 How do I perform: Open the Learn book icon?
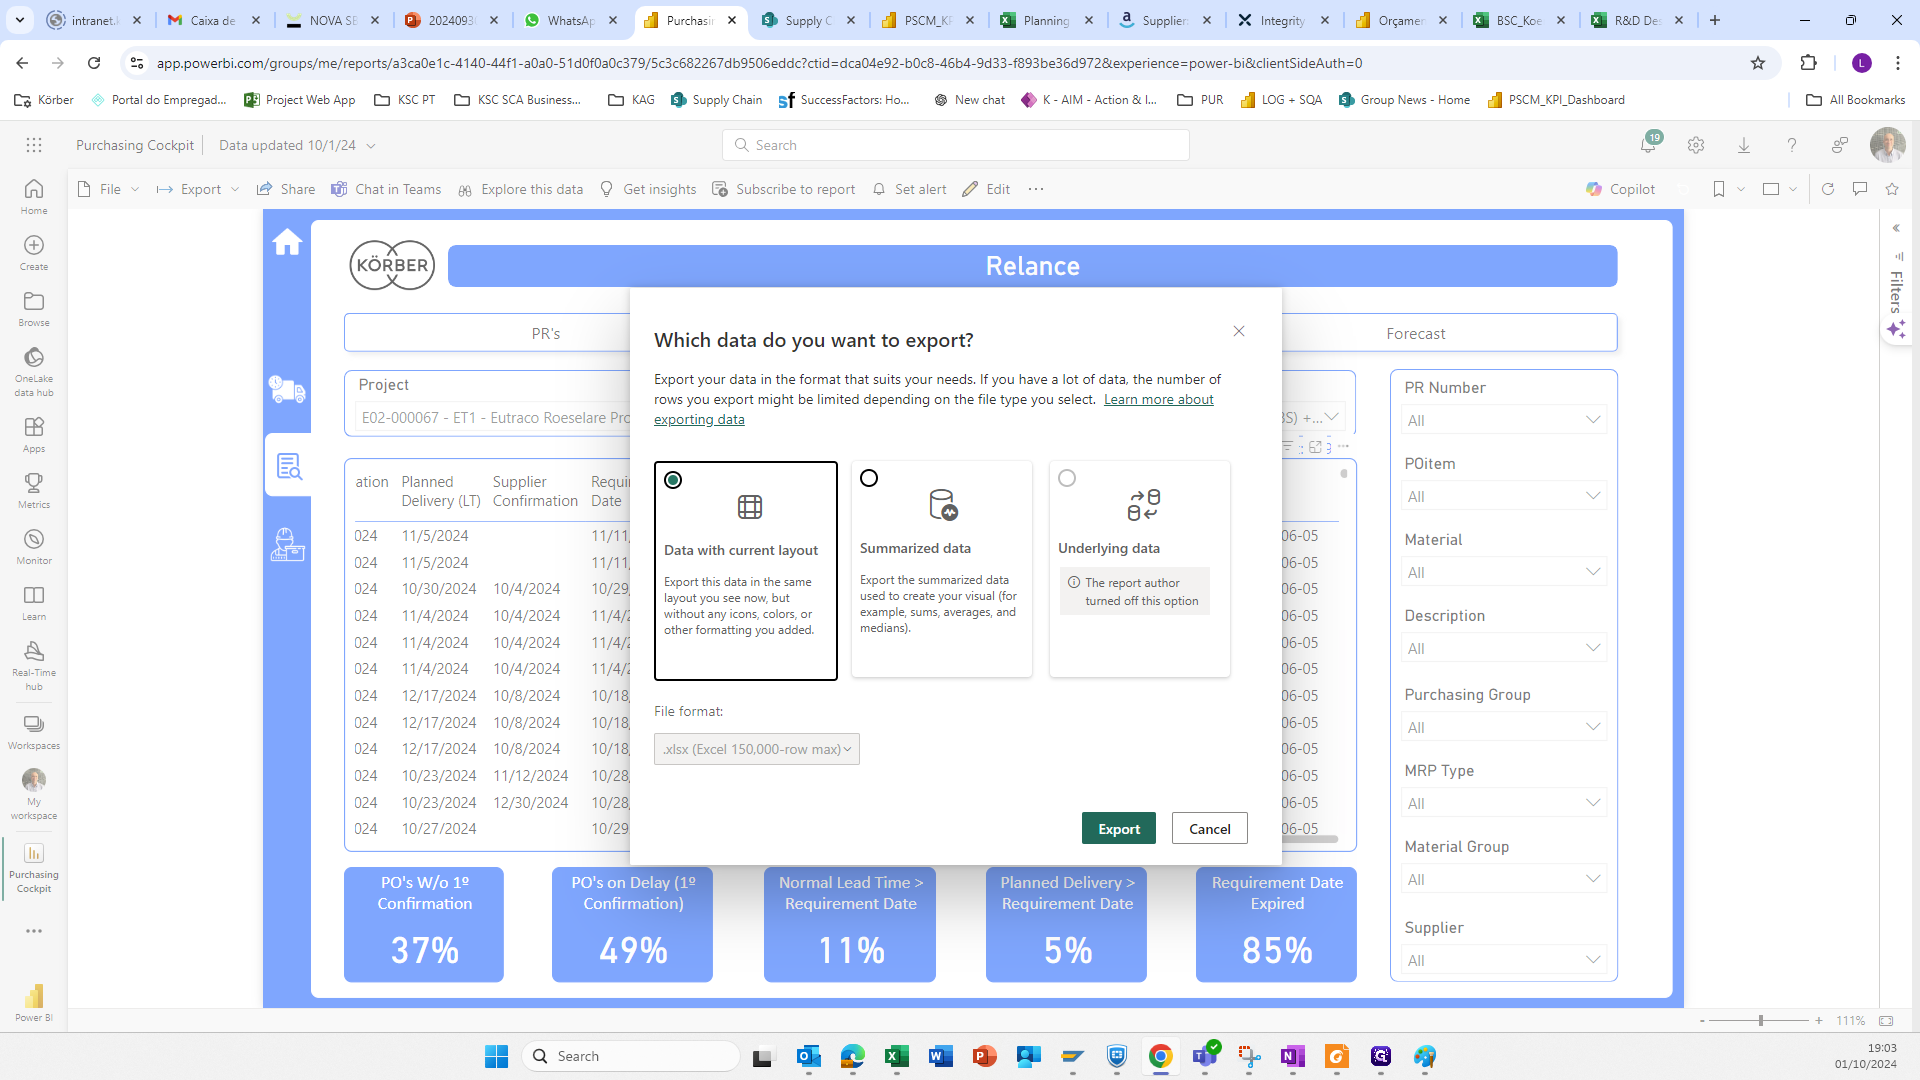[x=34, y=602]
